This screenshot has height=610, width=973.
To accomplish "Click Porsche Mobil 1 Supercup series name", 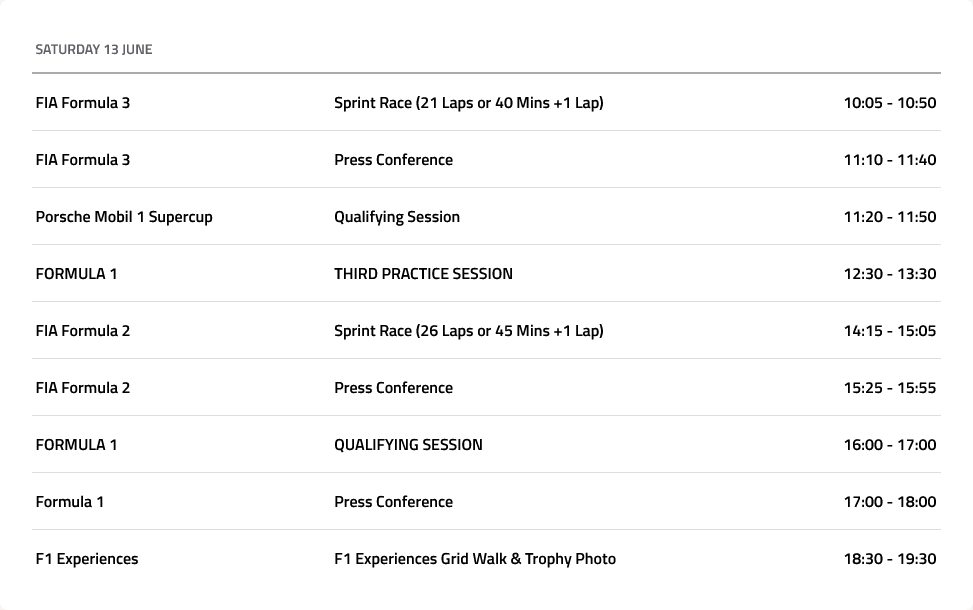I will [x=124, y=217].
